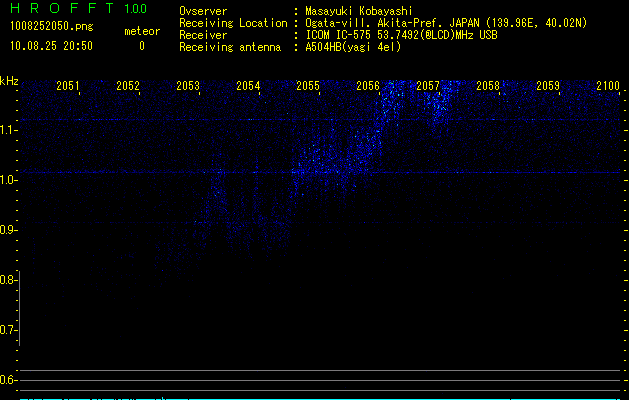Screen dimensions: 629x400
Task: Click the 1.1 frequency axis label
Action: [x=7, y=130]
